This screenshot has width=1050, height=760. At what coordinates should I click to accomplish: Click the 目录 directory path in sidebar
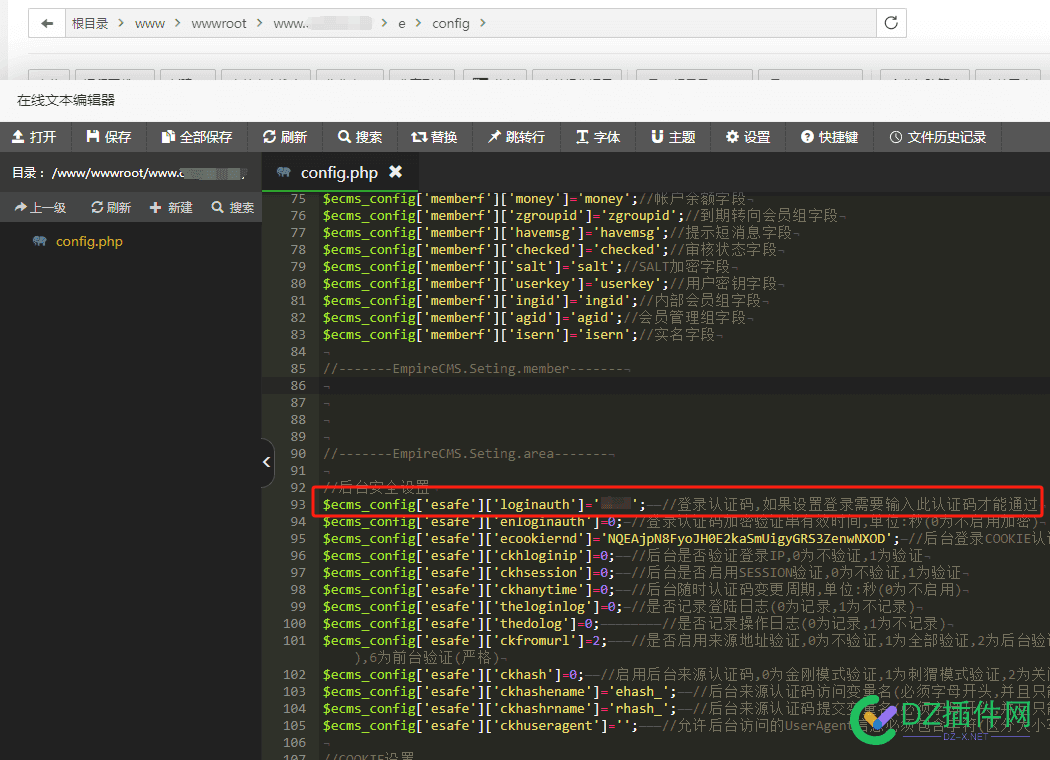129,173
